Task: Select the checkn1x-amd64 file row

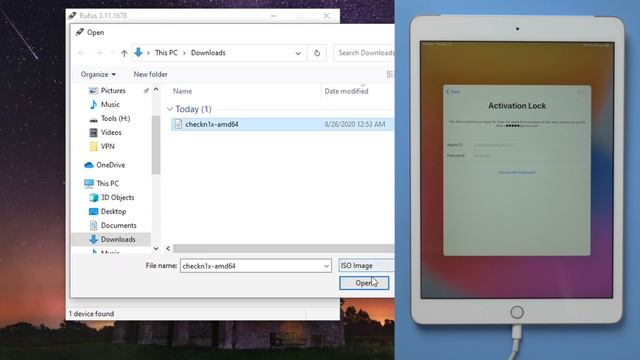Action: (x=282, y=124)
